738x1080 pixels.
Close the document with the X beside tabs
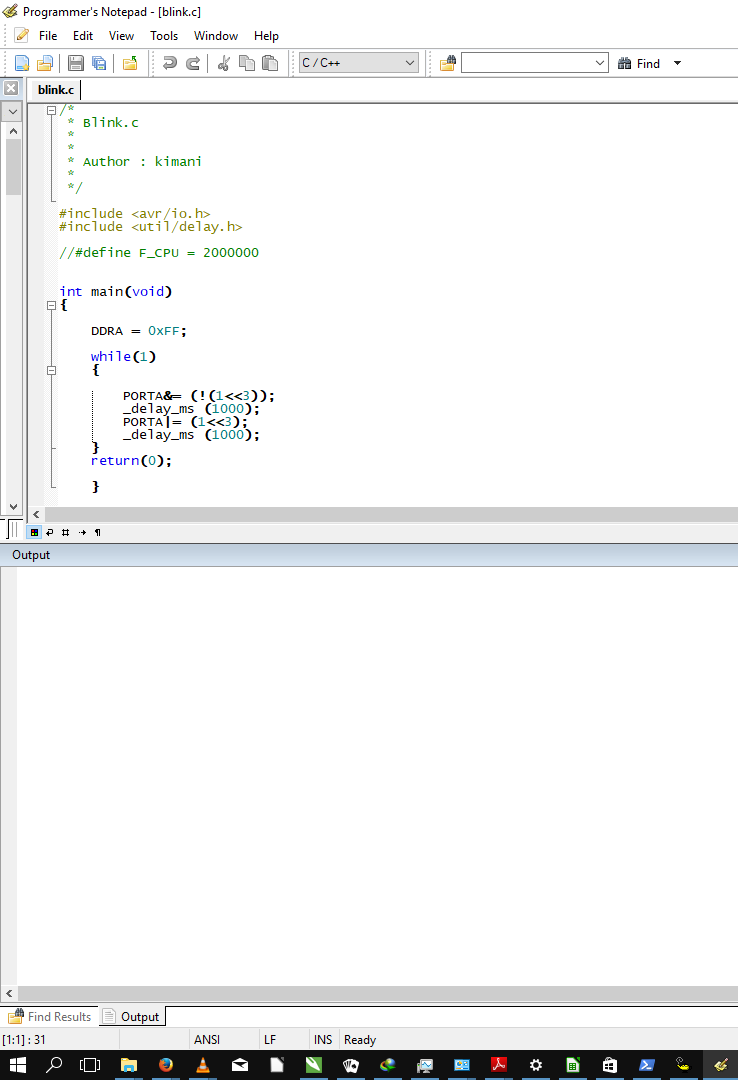(11, 88)
